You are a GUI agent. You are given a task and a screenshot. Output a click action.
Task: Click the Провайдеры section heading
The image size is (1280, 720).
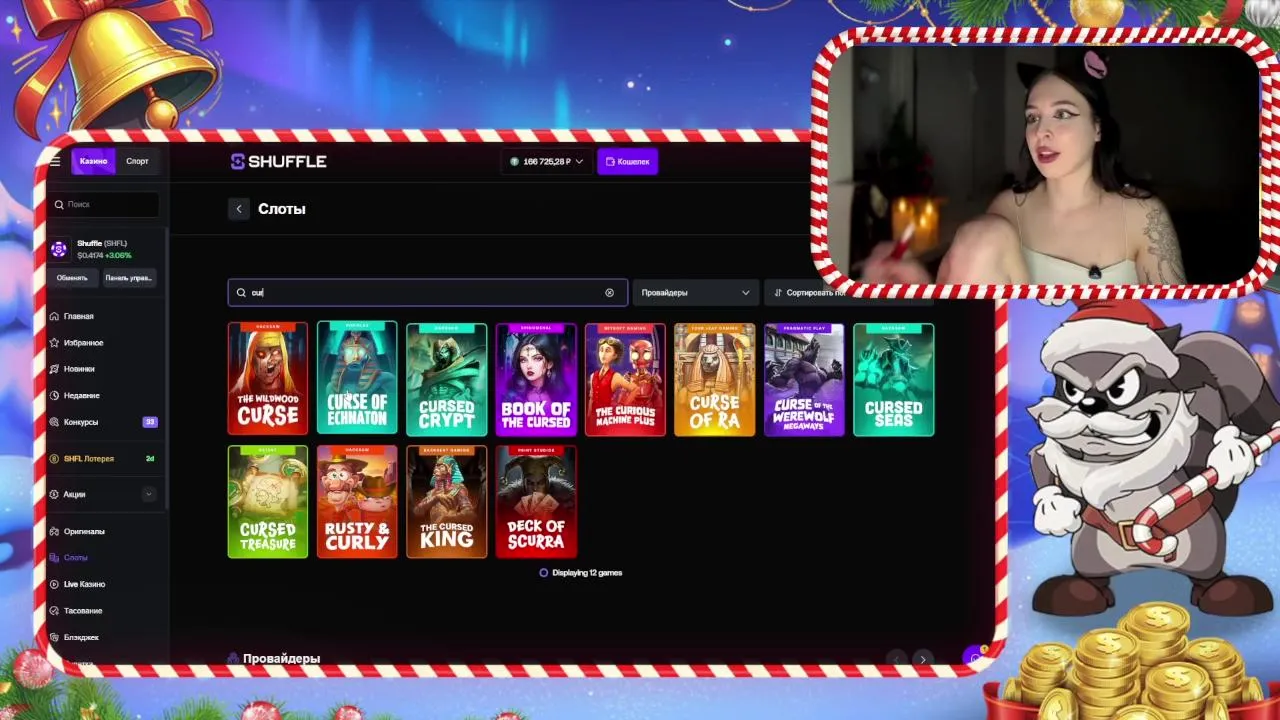point(281,658)
